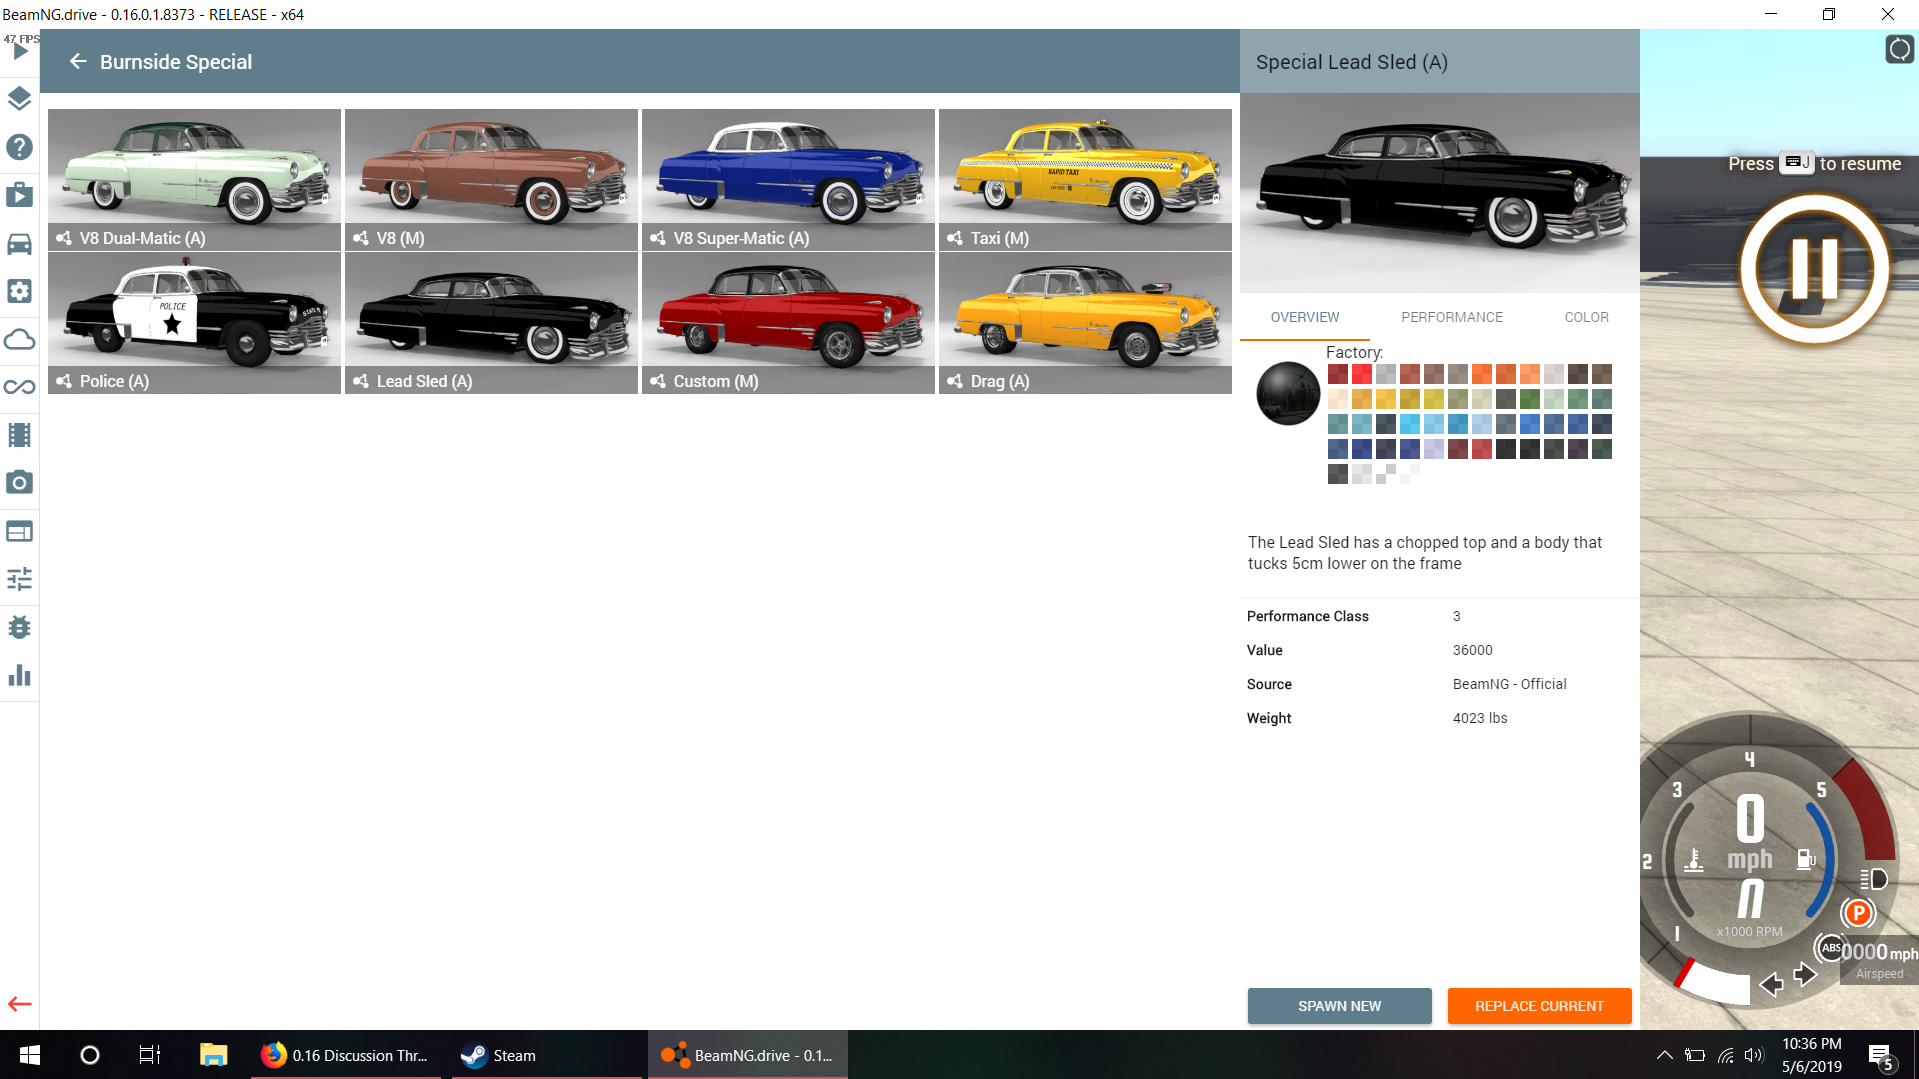Pick the vivid green factory color swatch
Image resolution: width=1919 pixels, height=1079 pixels.
[x=1530, y=399]
